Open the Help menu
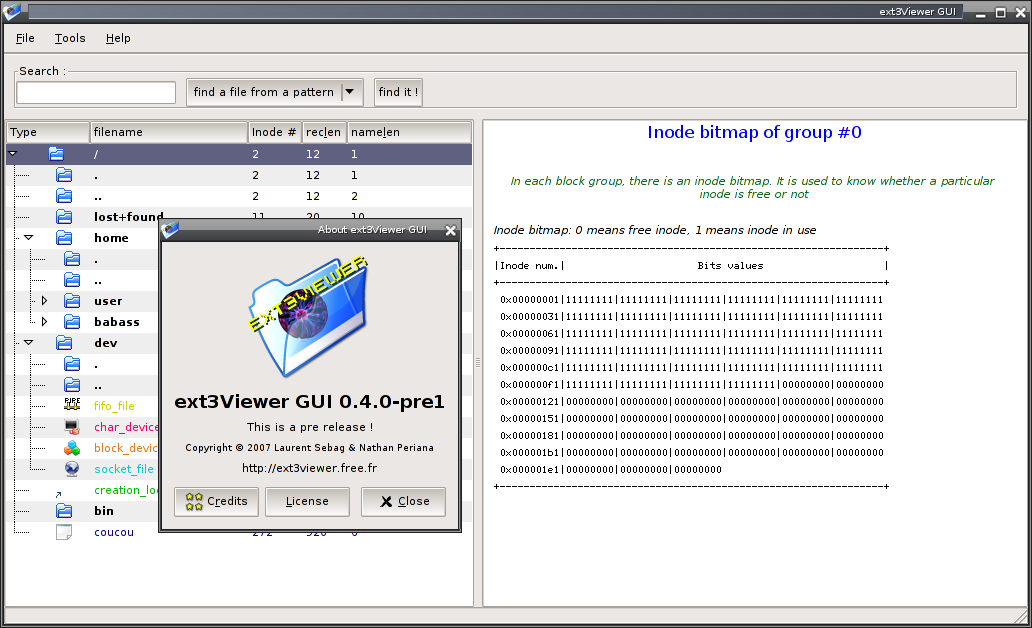Screen dimensions: 1032x628 (118, 38)
